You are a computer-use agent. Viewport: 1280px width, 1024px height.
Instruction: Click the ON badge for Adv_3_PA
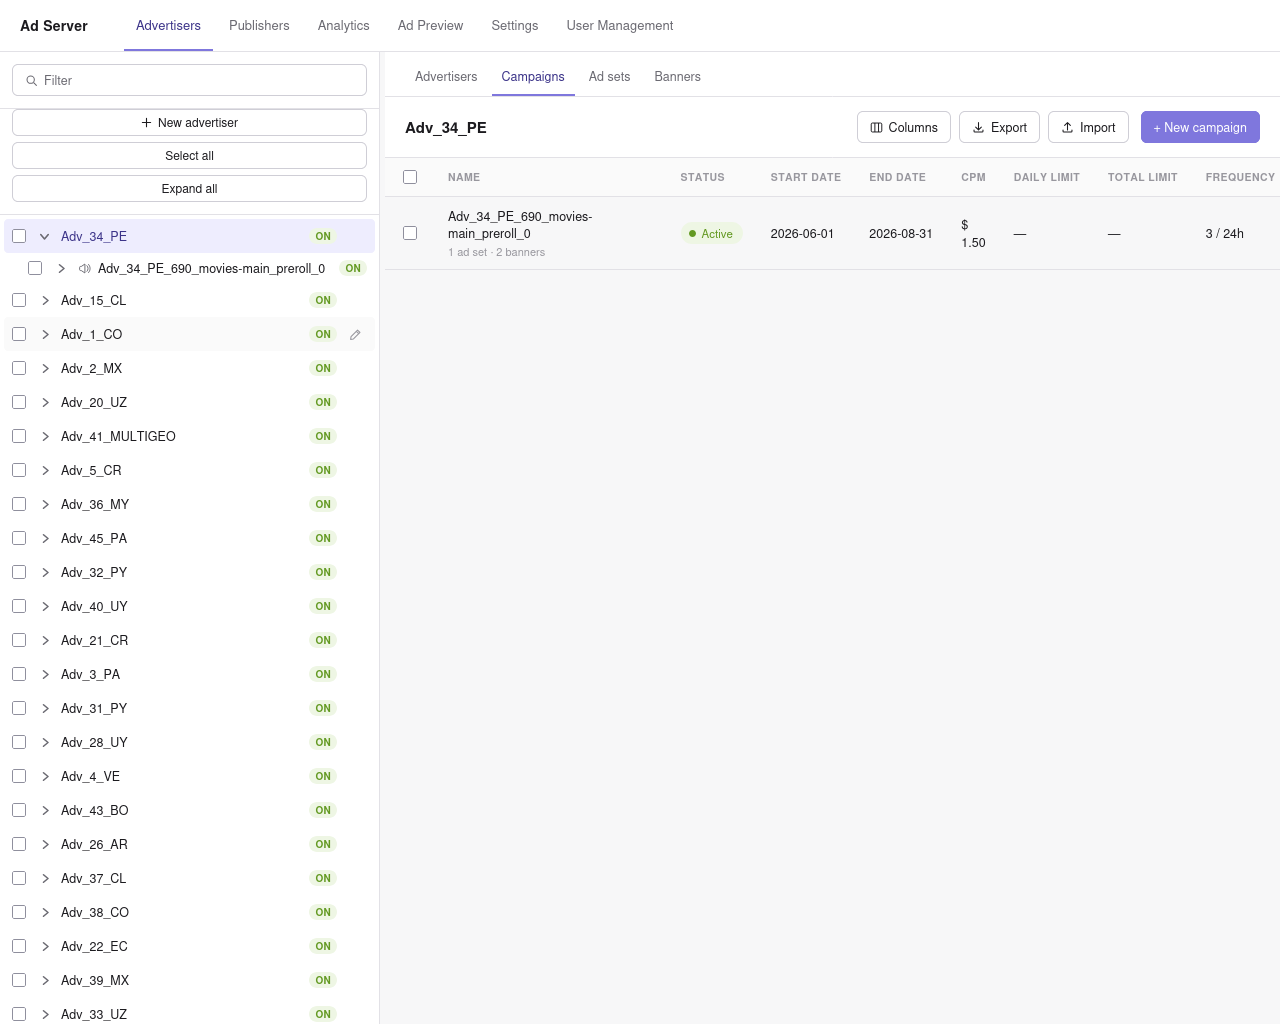pos(323,675)
